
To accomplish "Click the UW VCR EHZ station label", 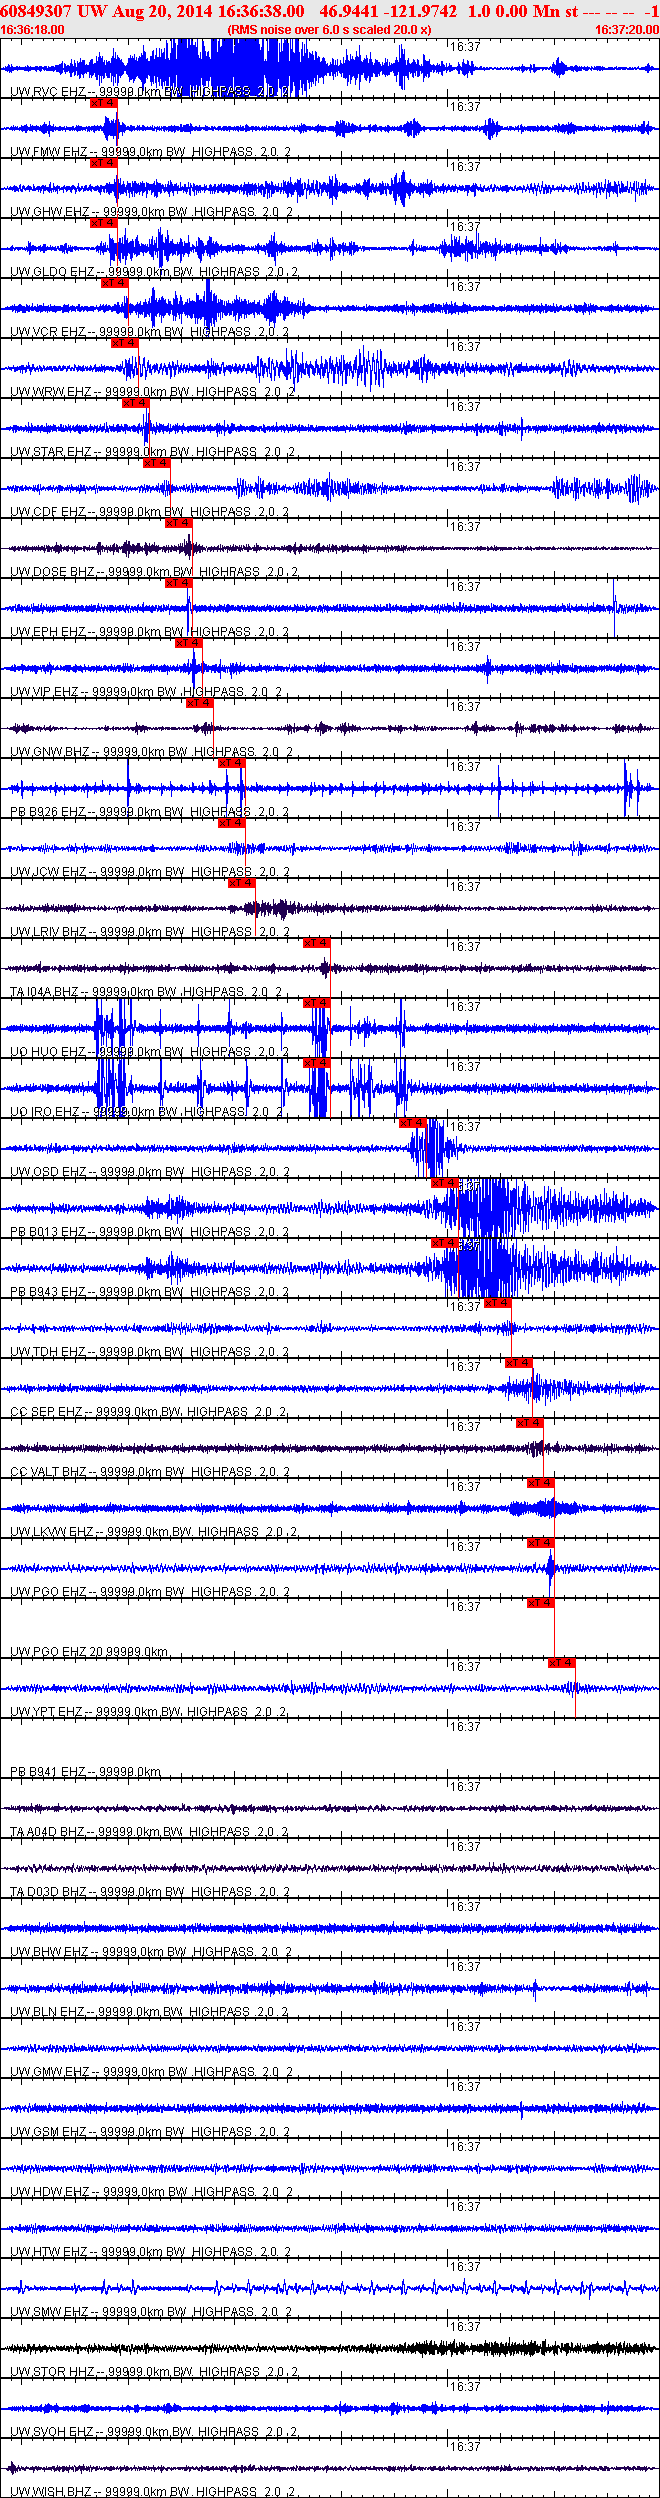I will [x=150, y=332].
